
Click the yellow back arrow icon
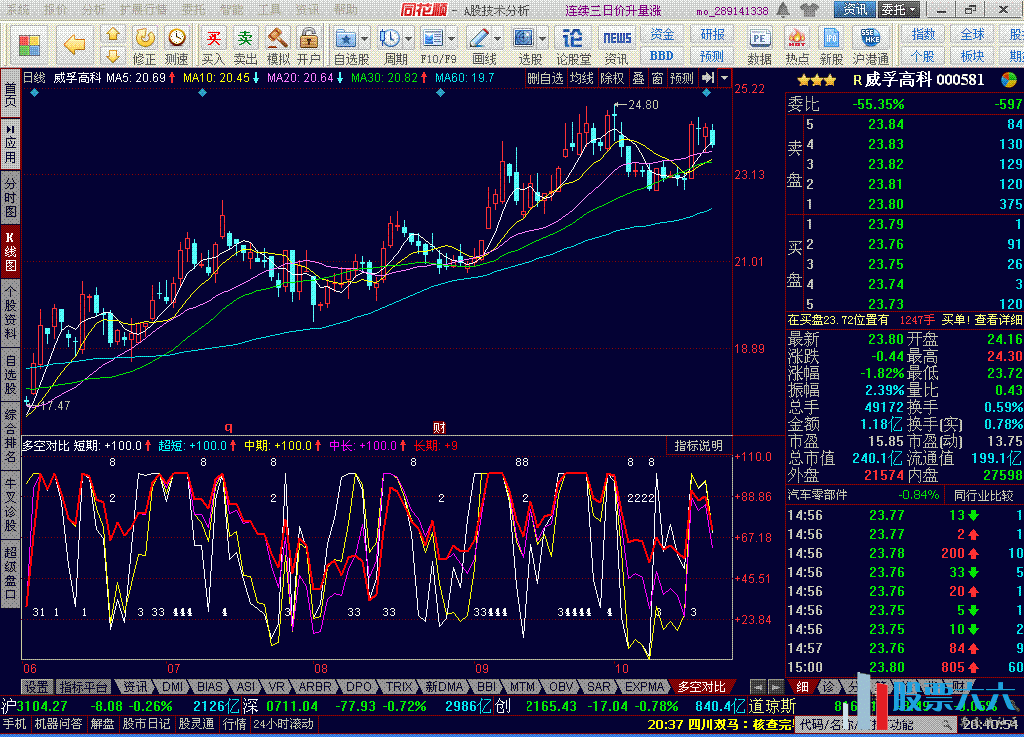point(74,44)
